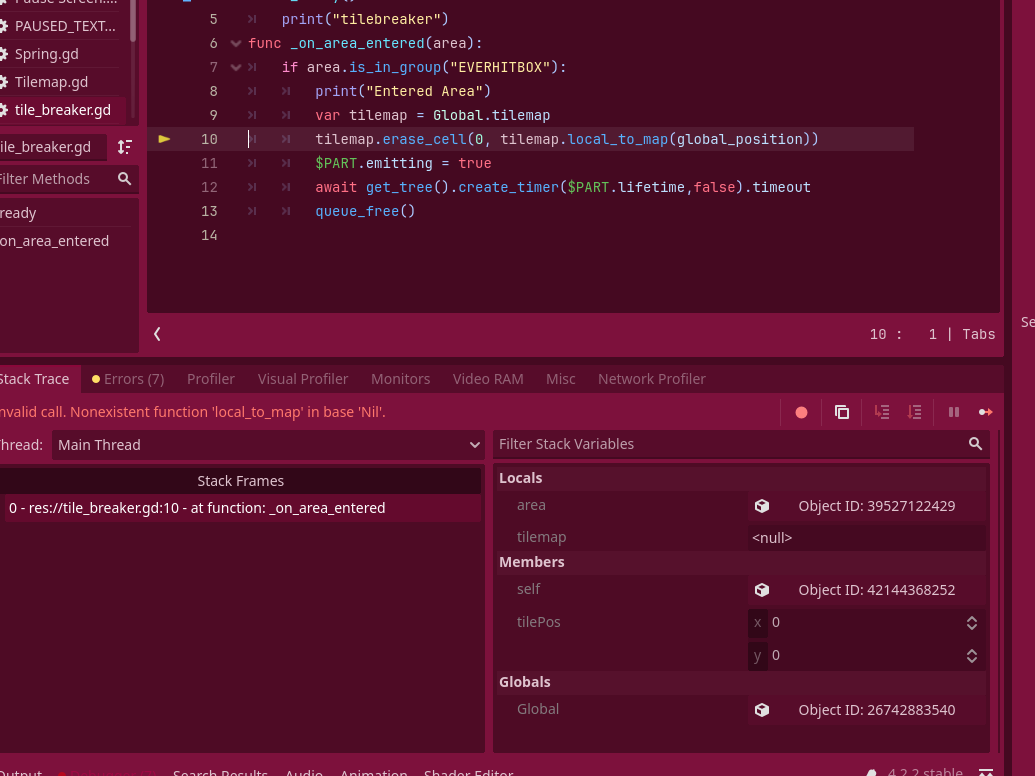The image size is (1035, 776).
Task: Open Tilemap.gd script in list
Action: tap(51, 82)
